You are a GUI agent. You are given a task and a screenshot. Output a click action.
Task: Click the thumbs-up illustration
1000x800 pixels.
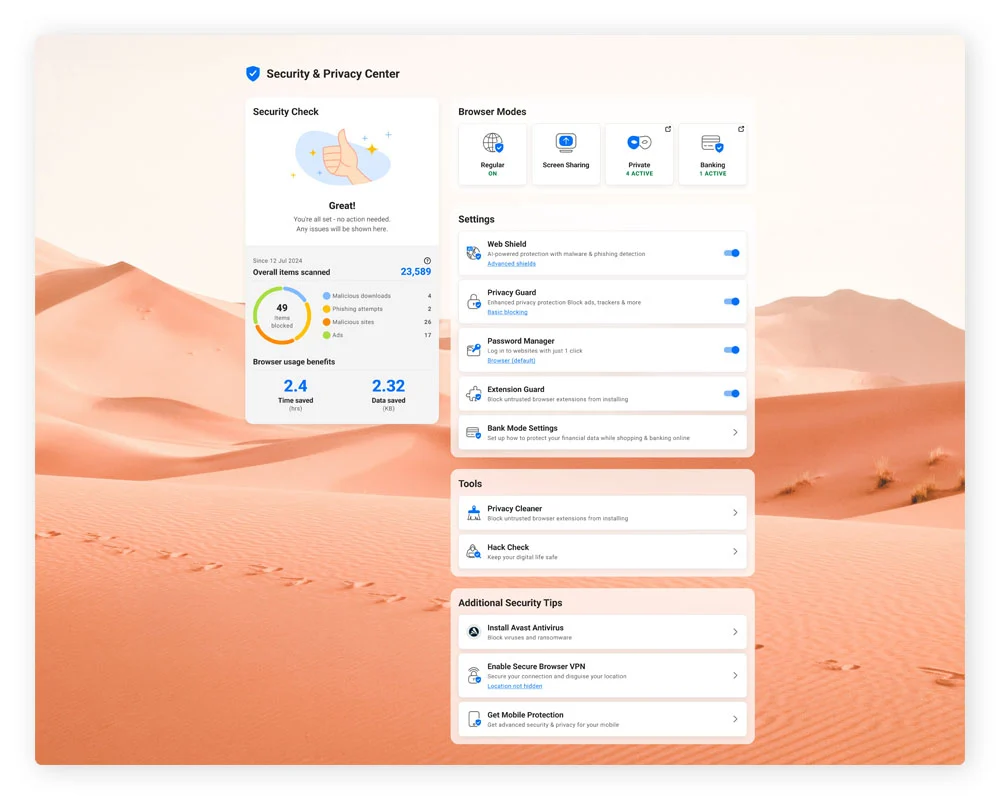[x=343, y=158]
